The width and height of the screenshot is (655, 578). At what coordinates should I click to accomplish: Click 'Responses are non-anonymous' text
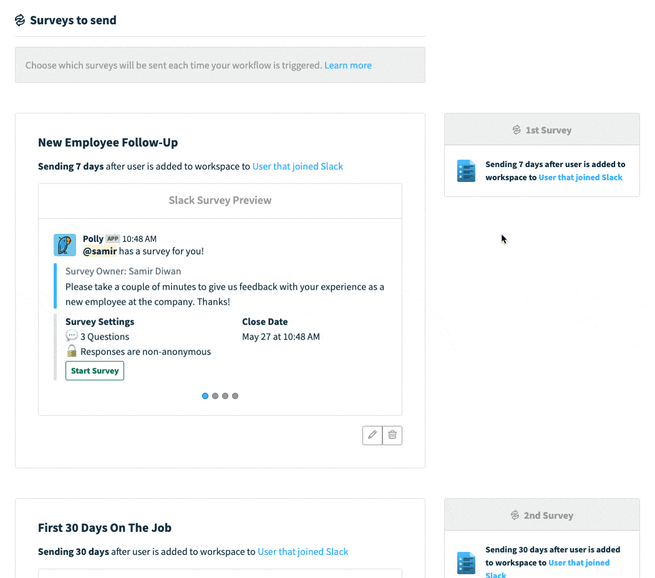coord(146,352)
